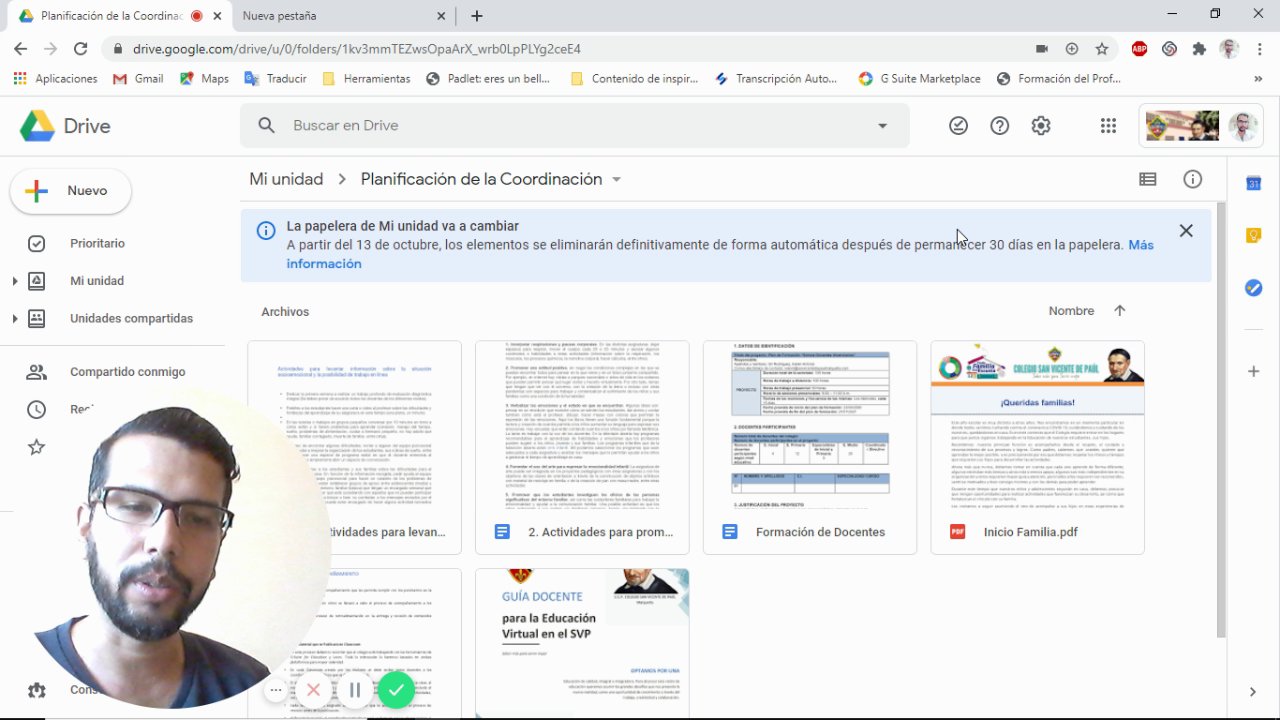Open Maps bookmark
Screen dimensions: 1280x720
pyautogui.click(x=204, y=78)
